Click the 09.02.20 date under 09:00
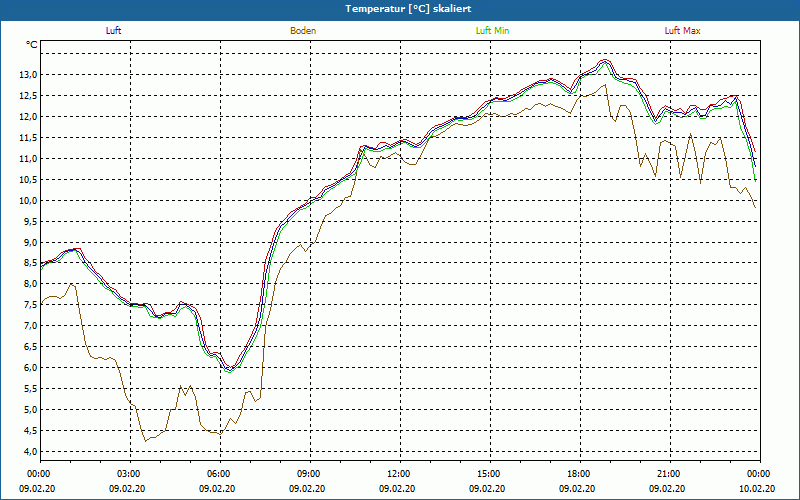 point(307,489)
